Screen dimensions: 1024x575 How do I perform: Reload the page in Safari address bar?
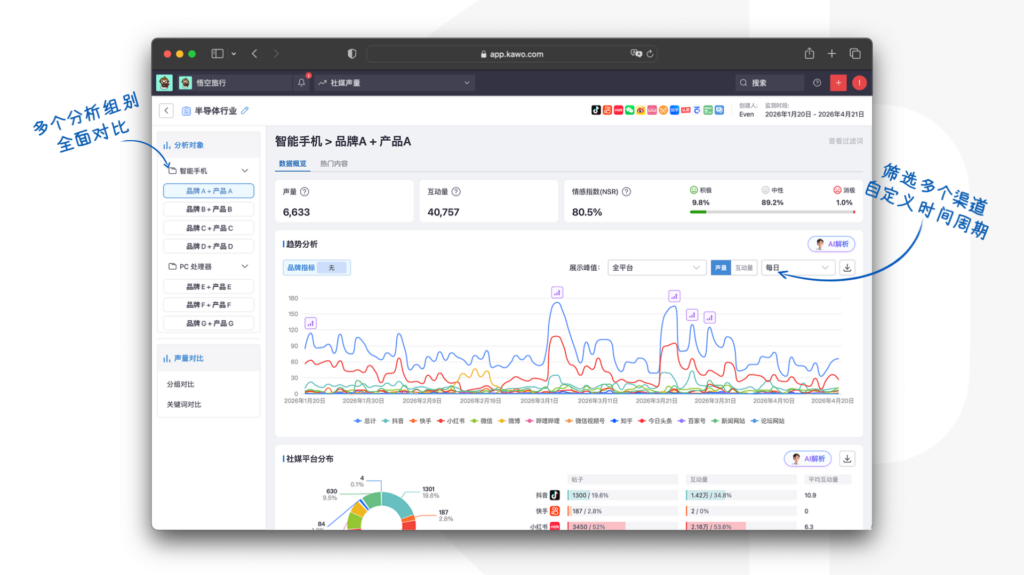tap(650, 54)
